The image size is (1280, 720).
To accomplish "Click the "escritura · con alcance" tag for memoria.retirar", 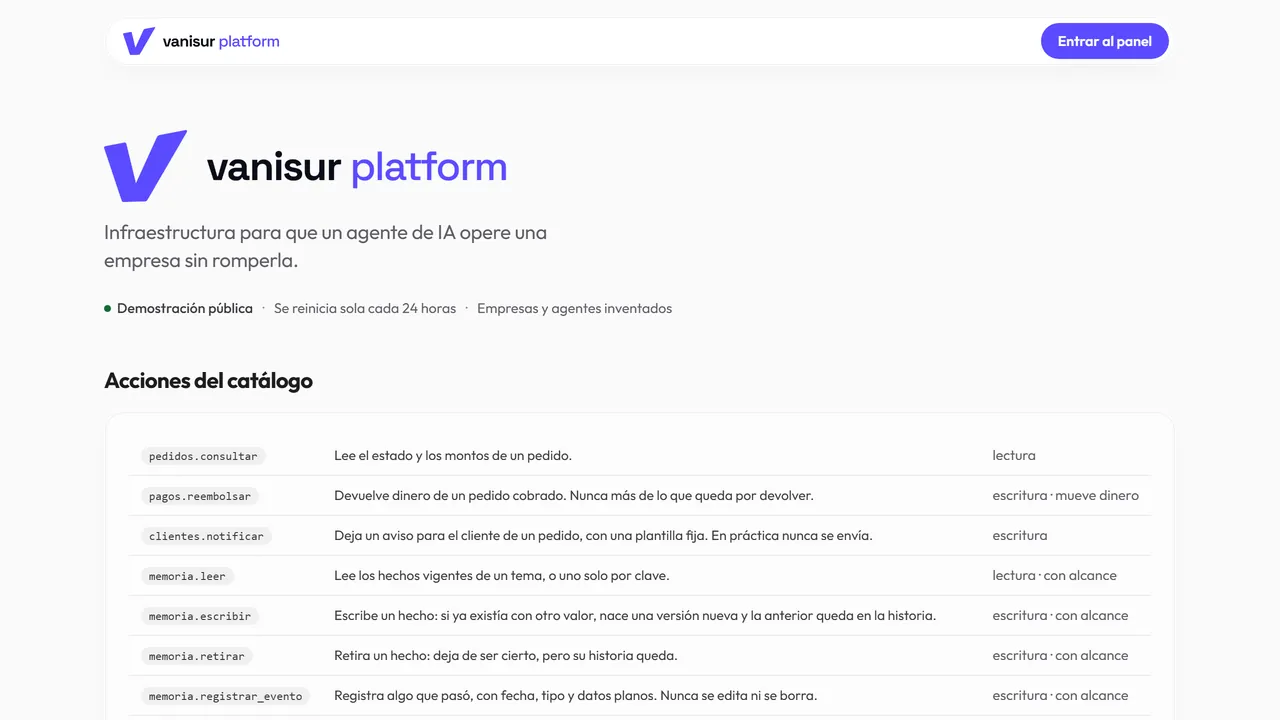I will pos(1060,656).
